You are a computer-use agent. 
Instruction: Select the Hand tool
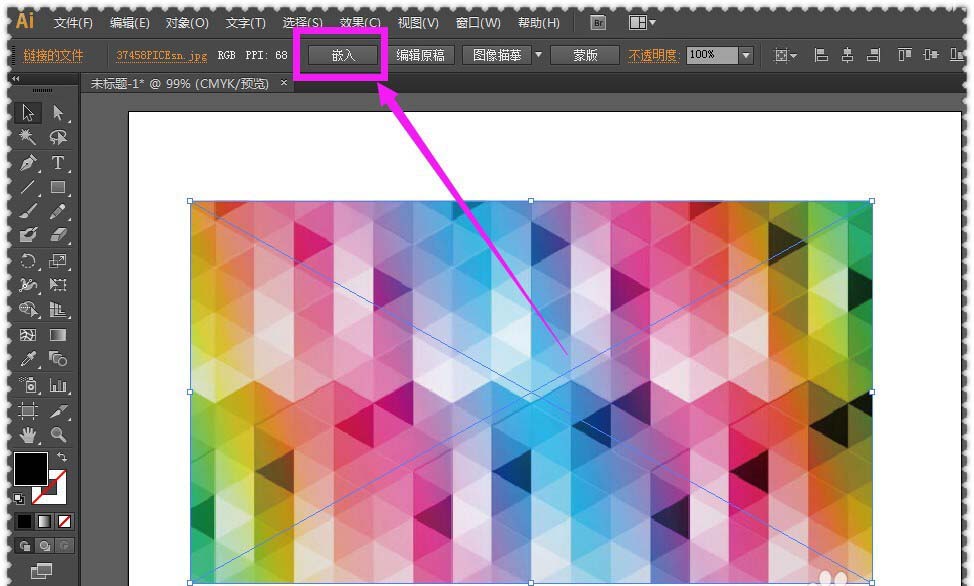click(x=28, y=434)
